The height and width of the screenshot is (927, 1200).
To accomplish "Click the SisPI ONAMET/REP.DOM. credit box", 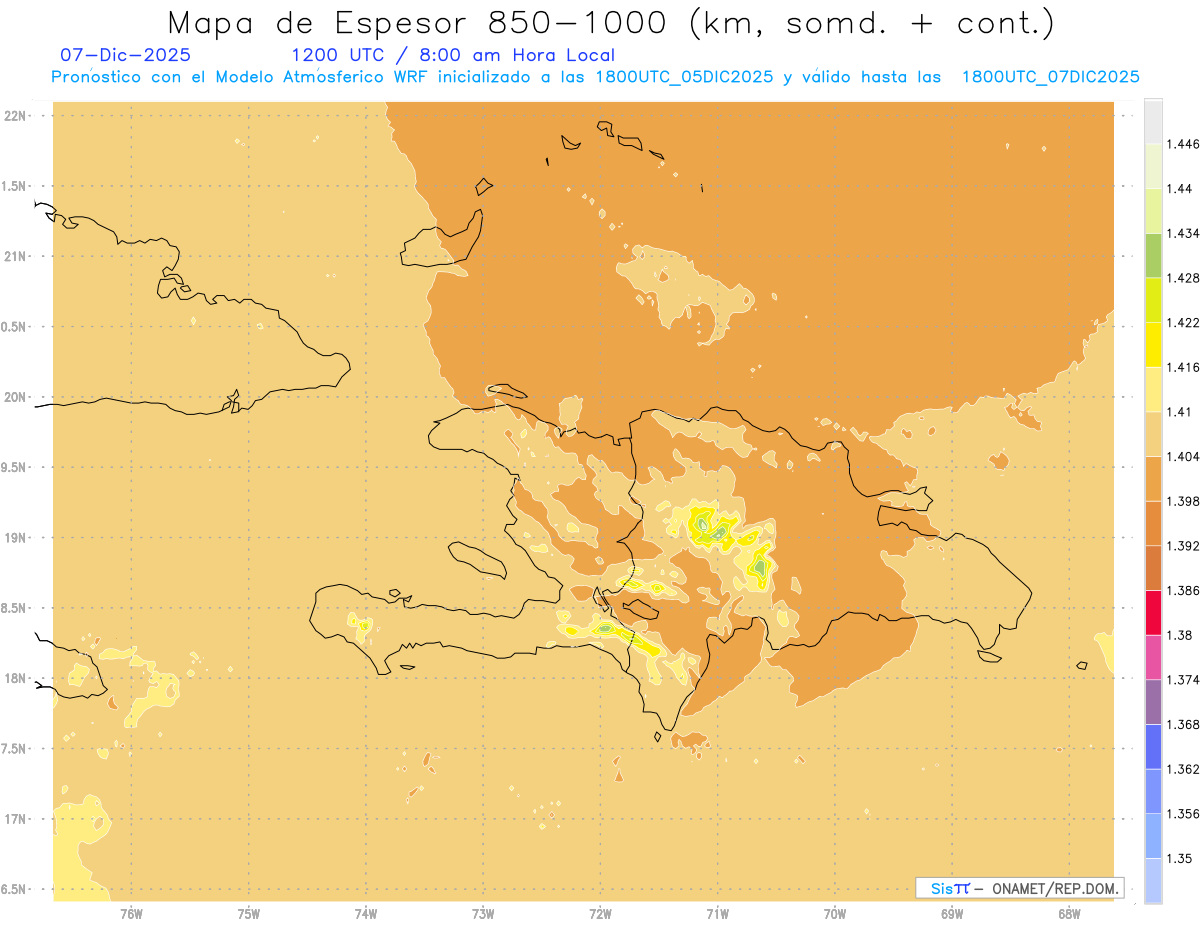I will tap(1019, 888).
